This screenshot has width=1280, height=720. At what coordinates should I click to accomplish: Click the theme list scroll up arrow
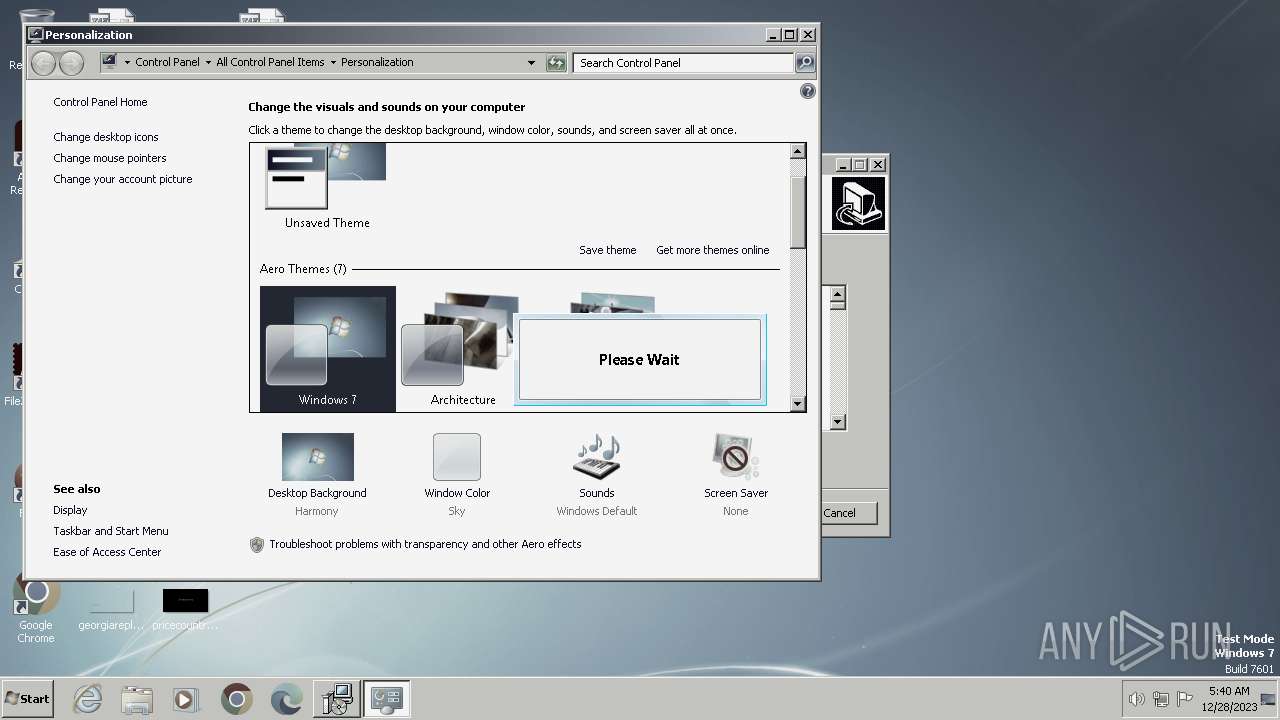tap(797, 151)
